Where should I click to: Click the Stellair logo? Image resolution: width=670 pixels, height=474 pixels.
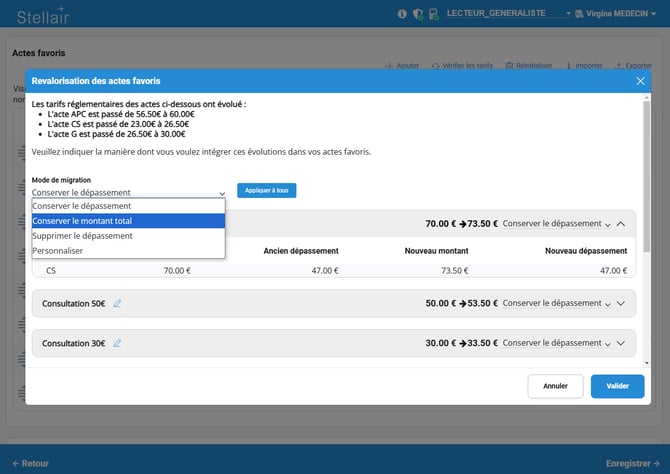[43, 14]
